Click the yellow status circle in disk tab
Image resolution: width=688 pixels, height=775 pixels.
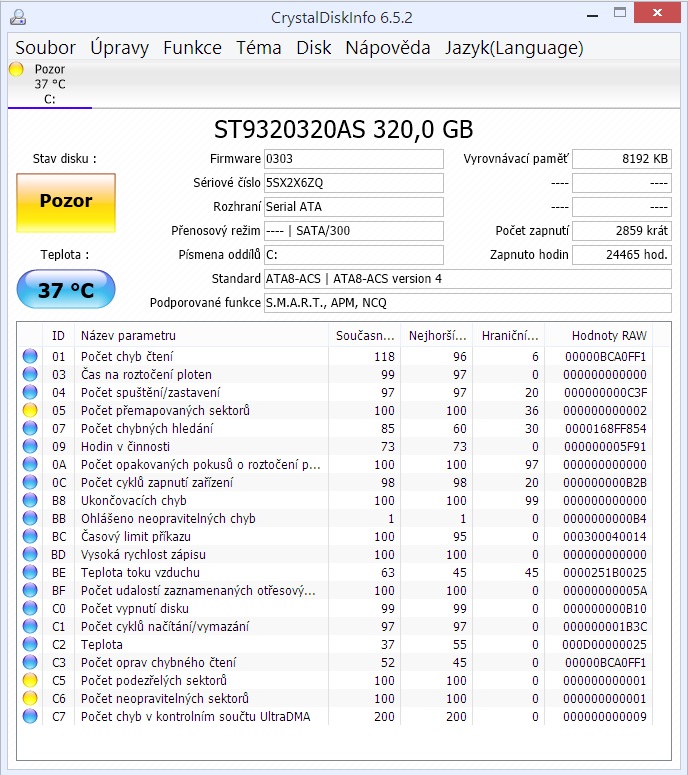(16, 69)
